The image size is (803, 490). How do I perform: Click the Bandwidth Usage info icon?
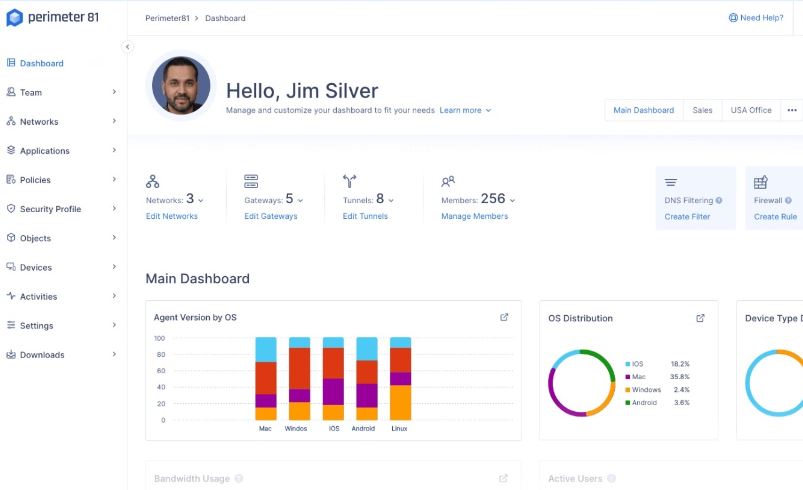(x=239, y=479)
